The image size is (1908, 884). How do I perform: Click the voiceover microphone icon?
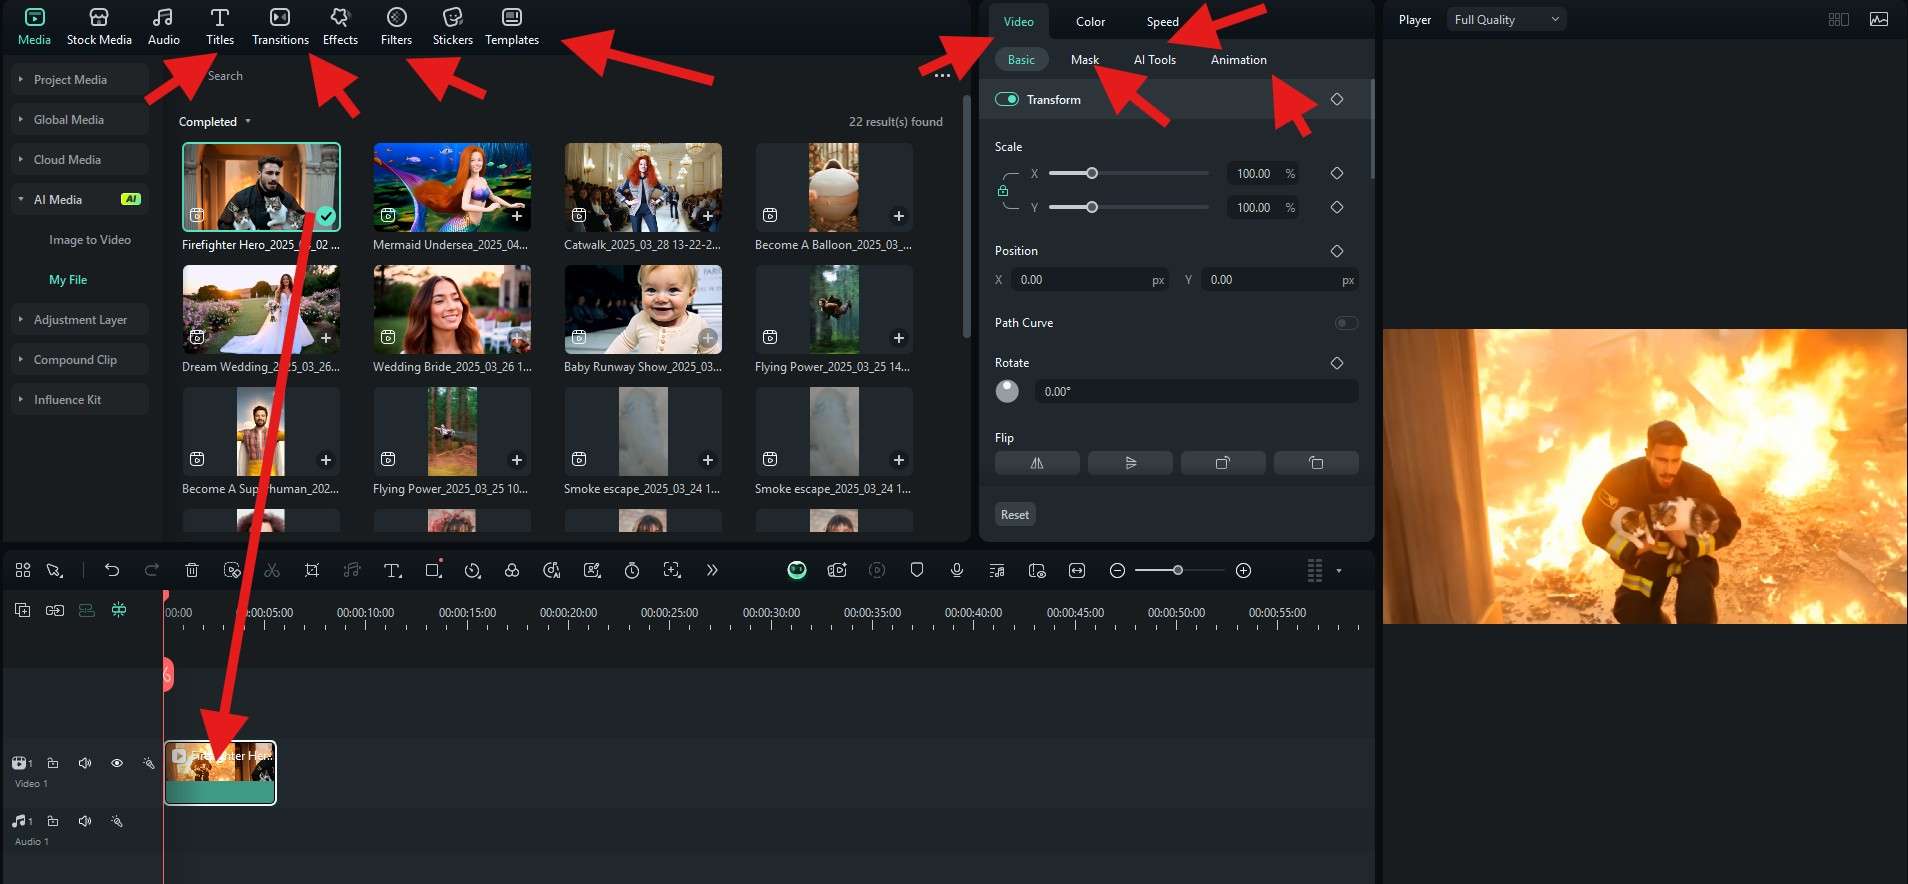pos(957,570)
